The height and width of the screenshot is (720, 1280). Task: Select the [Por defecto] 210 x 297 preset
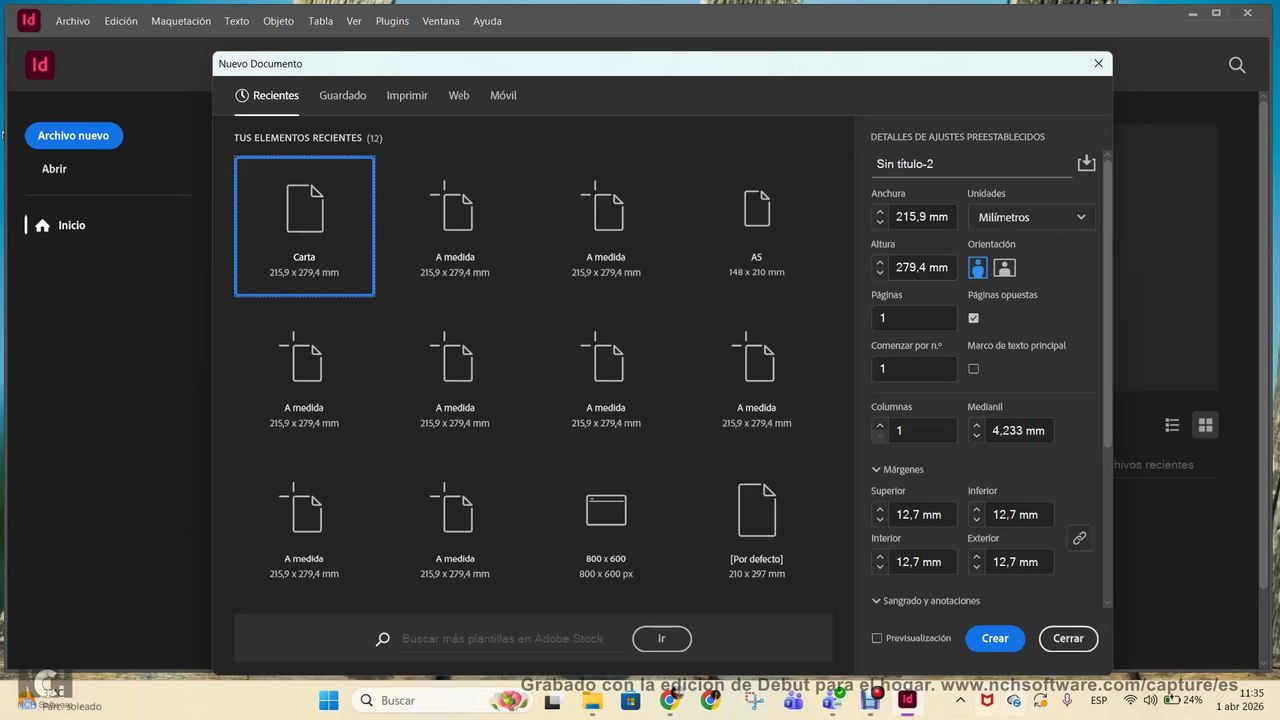tap(756, 530)
